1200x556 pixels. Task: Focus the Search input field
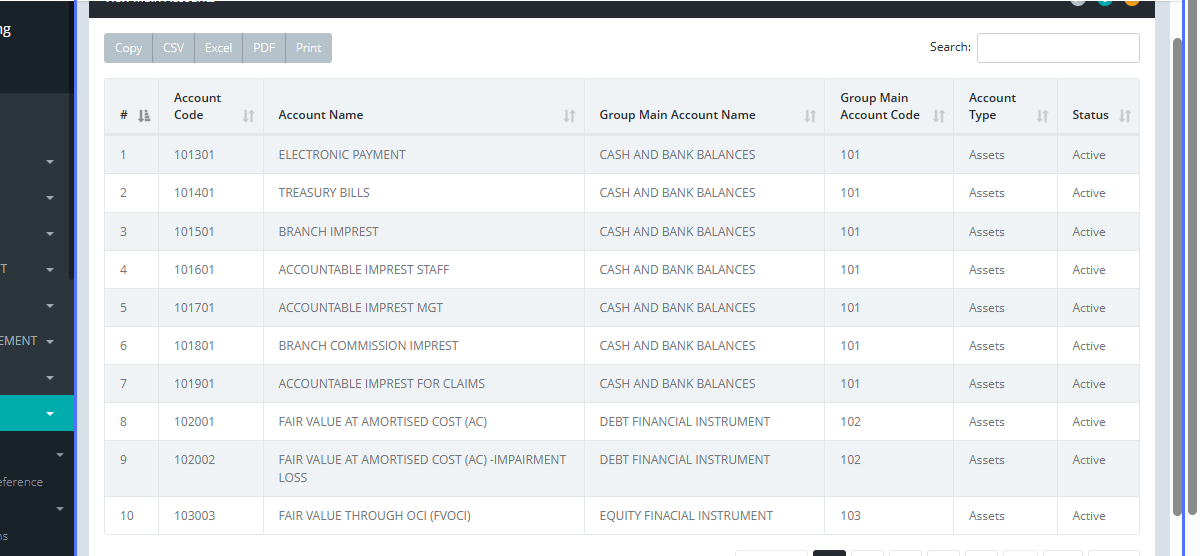pyautogui.click(x=1058, y=48)
